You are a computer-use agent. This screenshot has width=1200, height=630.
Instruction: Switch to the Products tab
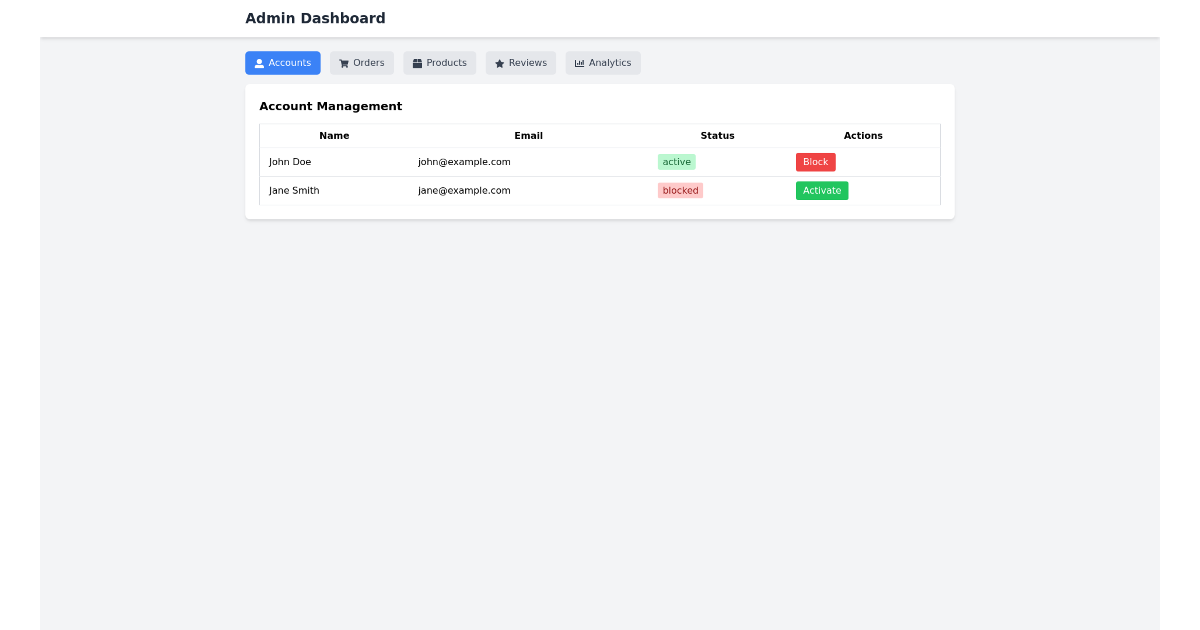pos(439,62)
